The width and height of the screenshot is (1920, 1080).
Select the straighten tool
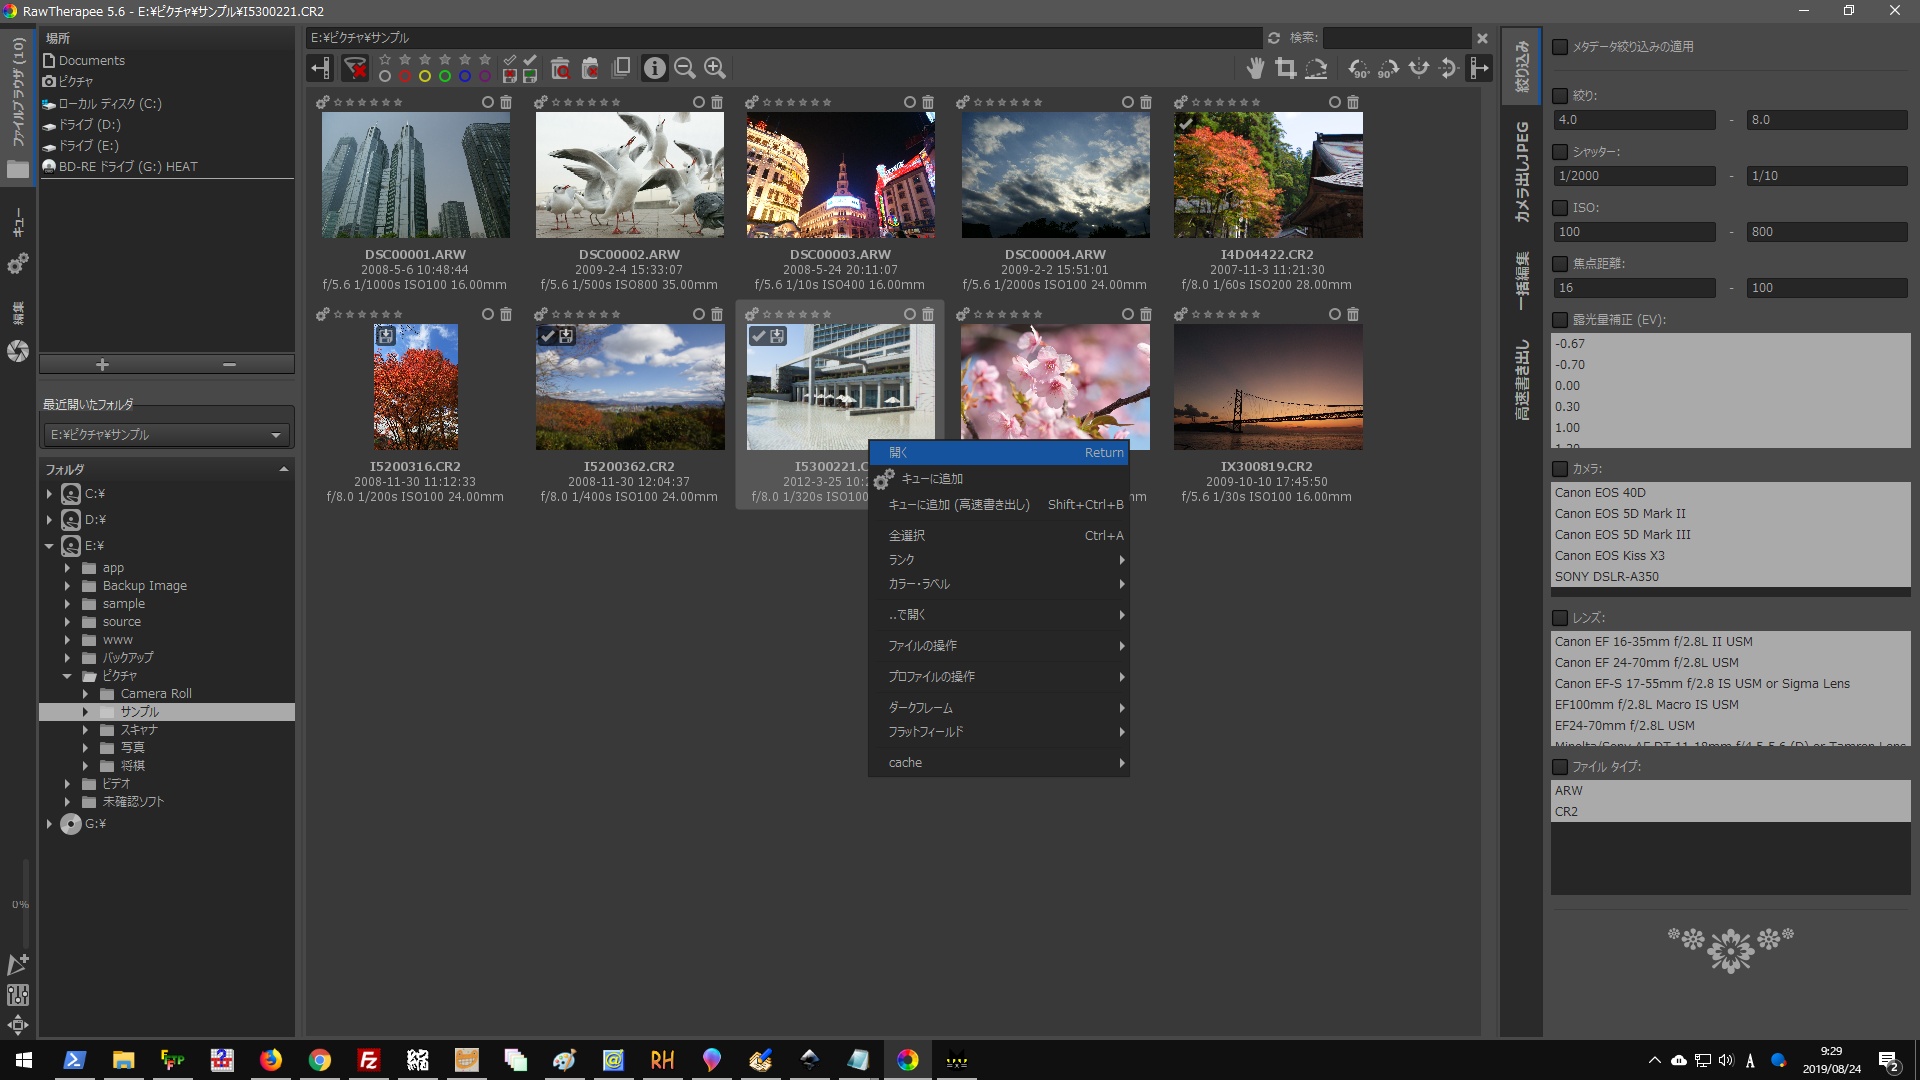point(1317,68)
